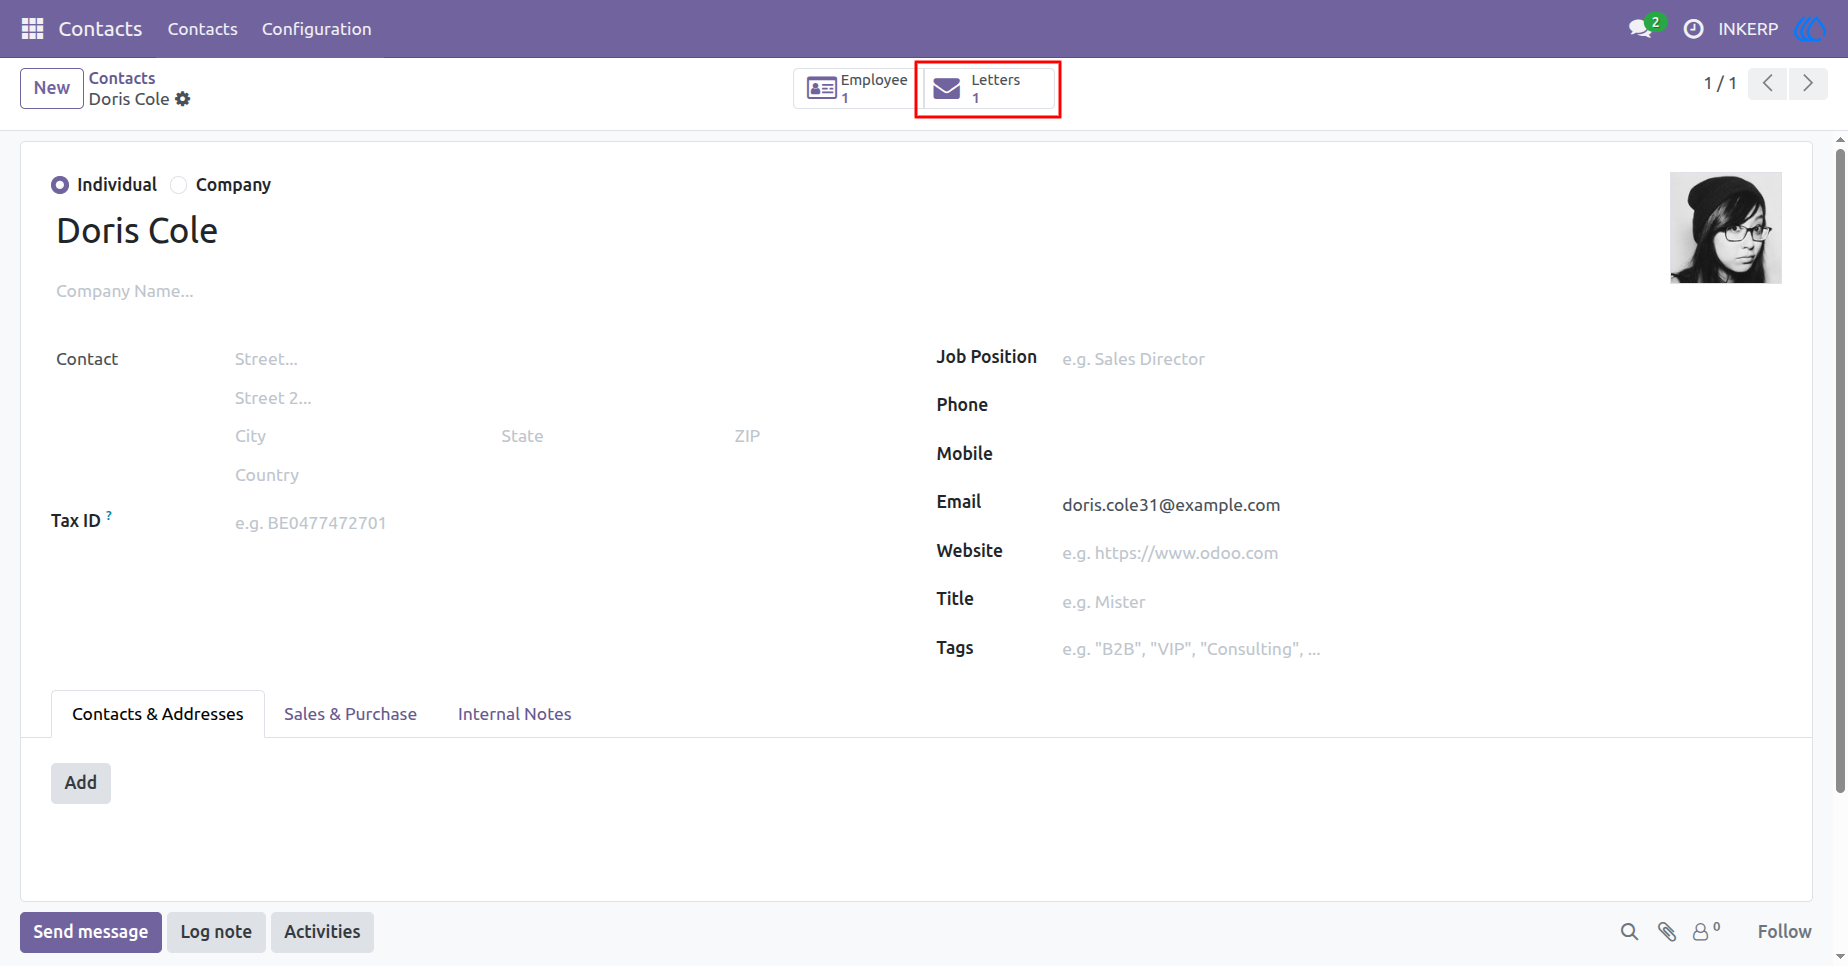Open the Letters envelope smart button
Viewport: 1848px width, 966px height.
[988, 88]
